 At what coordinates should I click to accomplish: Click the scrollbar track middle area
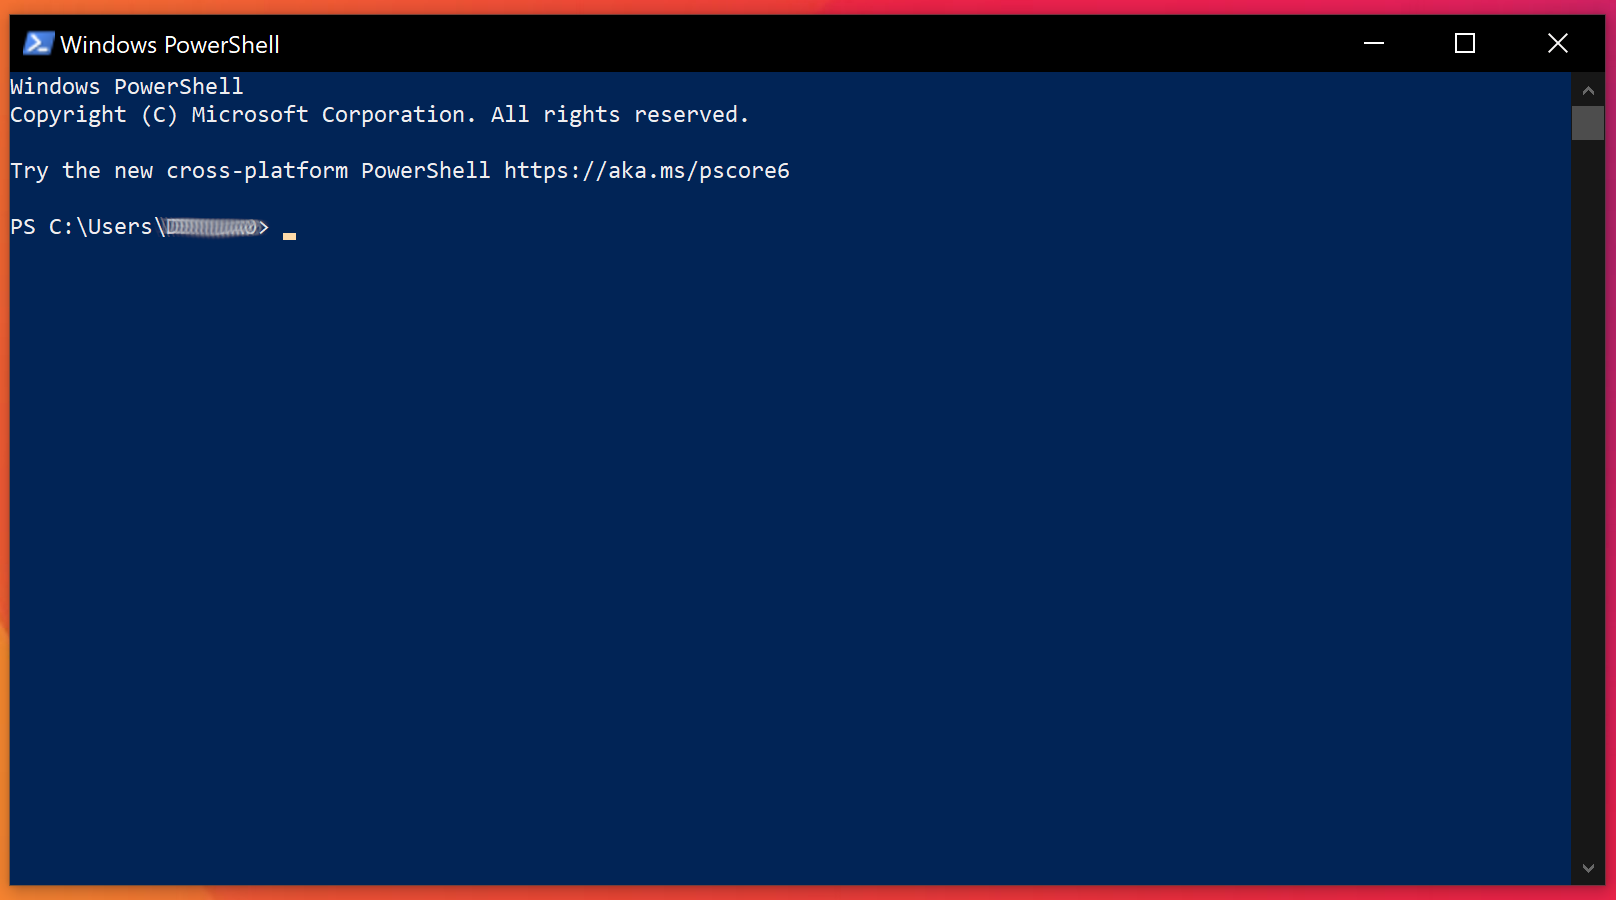1588,480
